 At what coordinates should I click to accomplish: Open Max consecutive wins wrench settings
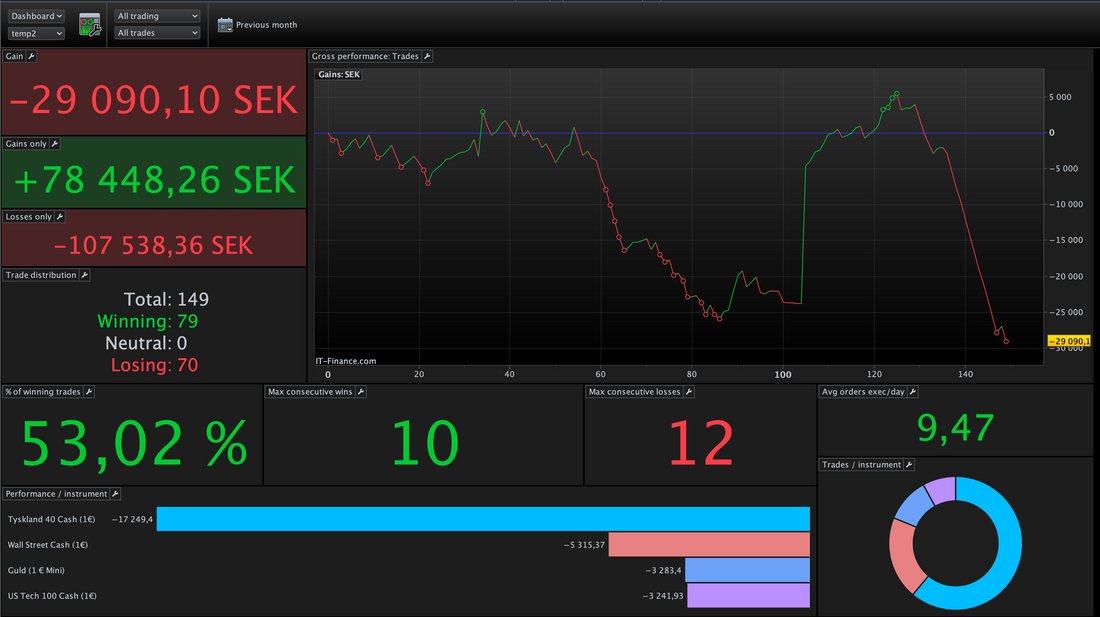point(361,392)
